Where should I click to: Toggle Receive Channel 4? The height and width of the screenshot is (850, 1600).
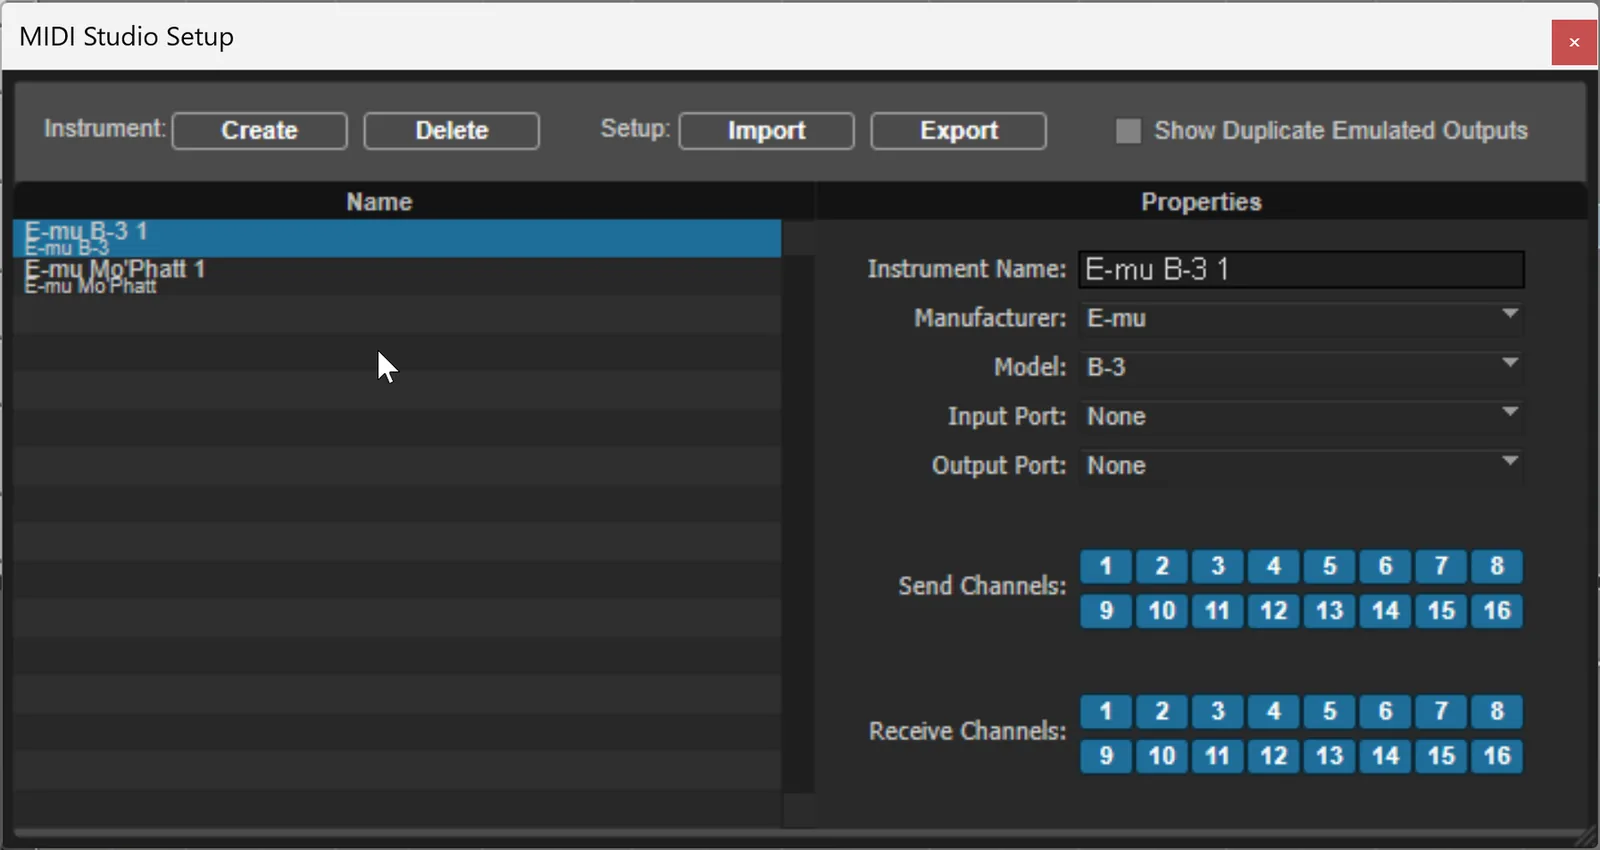coord(1274,711)
